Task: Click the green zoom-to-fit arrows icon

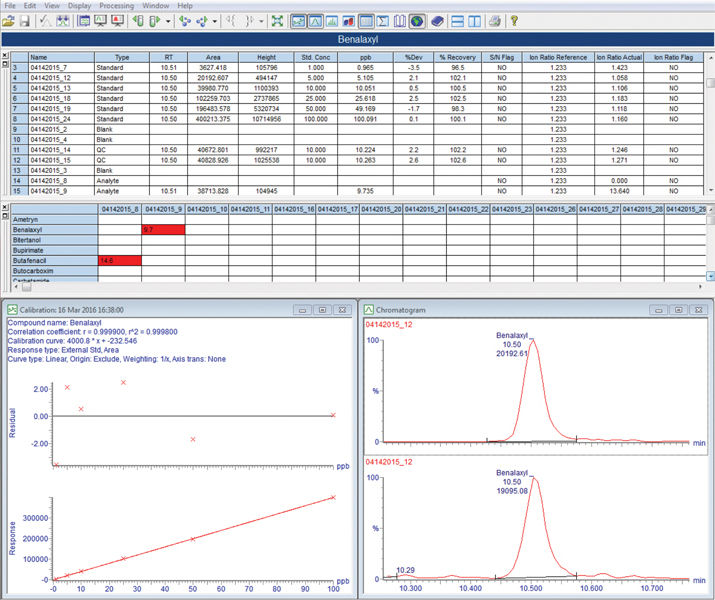Action: pos(277,20)
